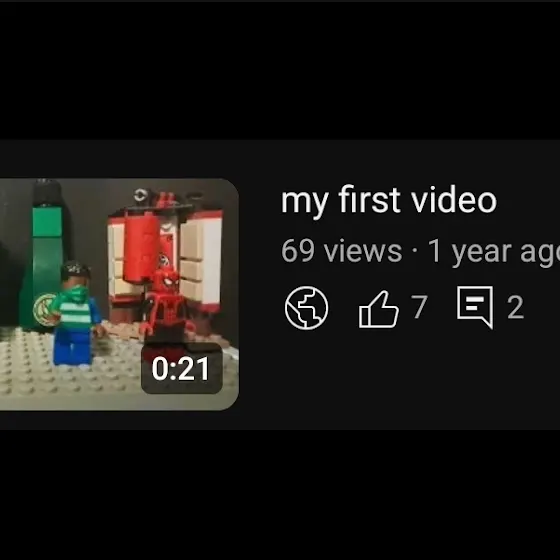Click the green-masked minifigure in the thumbnail
560x560 pixels.
(76, 313)
